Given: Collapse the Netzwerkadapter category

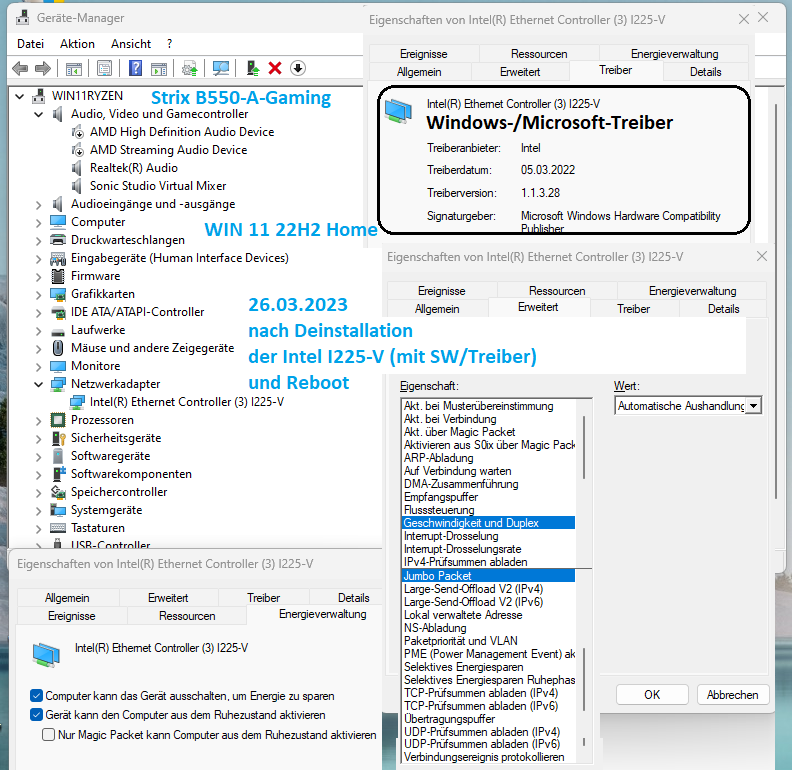Looking at the screenshot, I should (x=38, y=384).
